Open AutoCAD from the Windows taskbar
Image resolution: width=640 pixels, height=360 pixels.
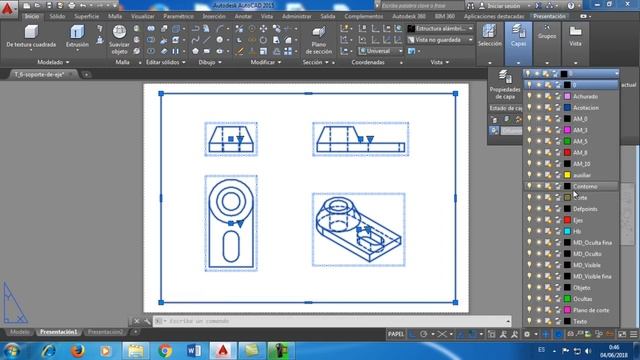(x=223, y=351)
